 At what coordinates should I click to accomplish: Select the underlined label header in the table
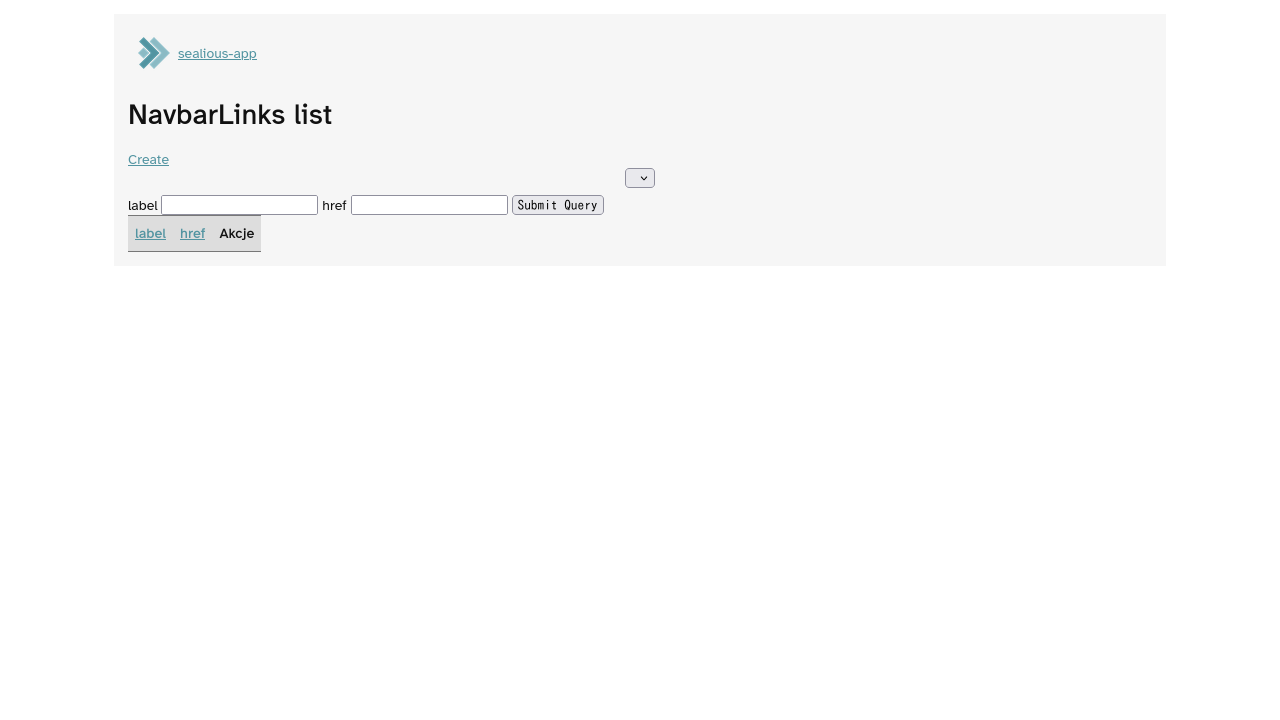pyautogui.click(x=150, y=234)
